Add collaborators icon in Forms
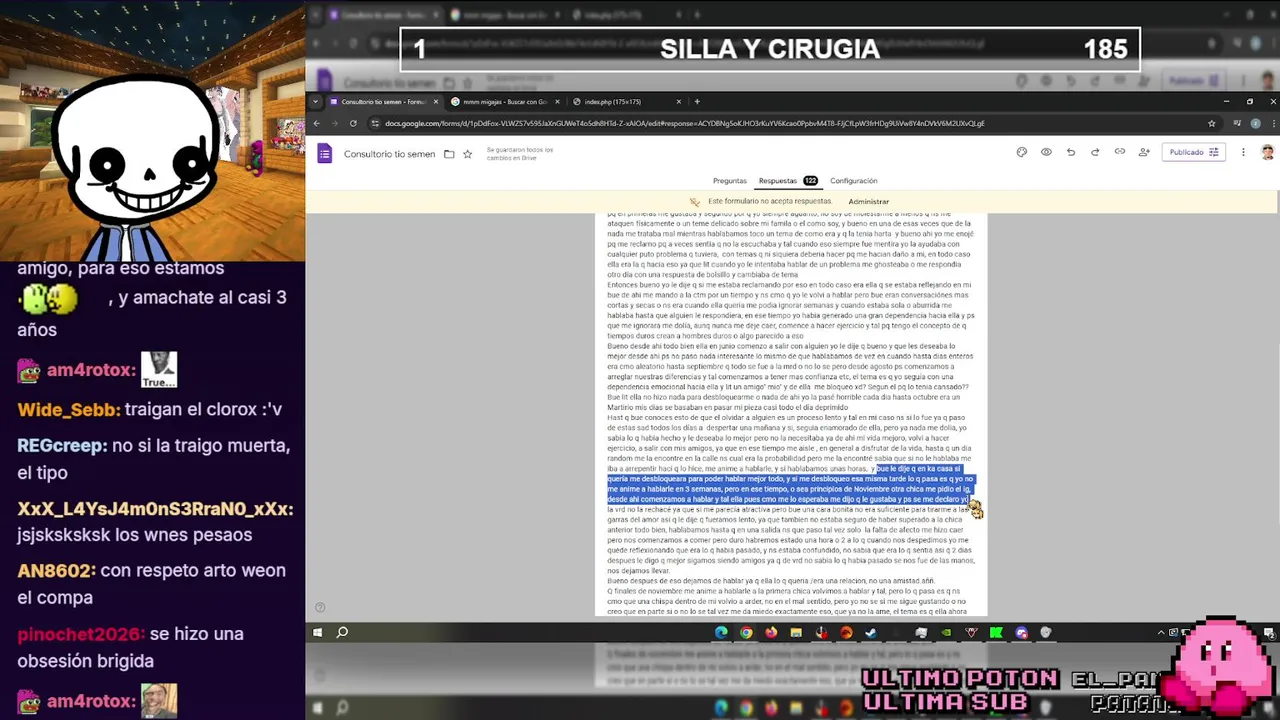This screenshot has width=1280, height=720. point(1144,152)
